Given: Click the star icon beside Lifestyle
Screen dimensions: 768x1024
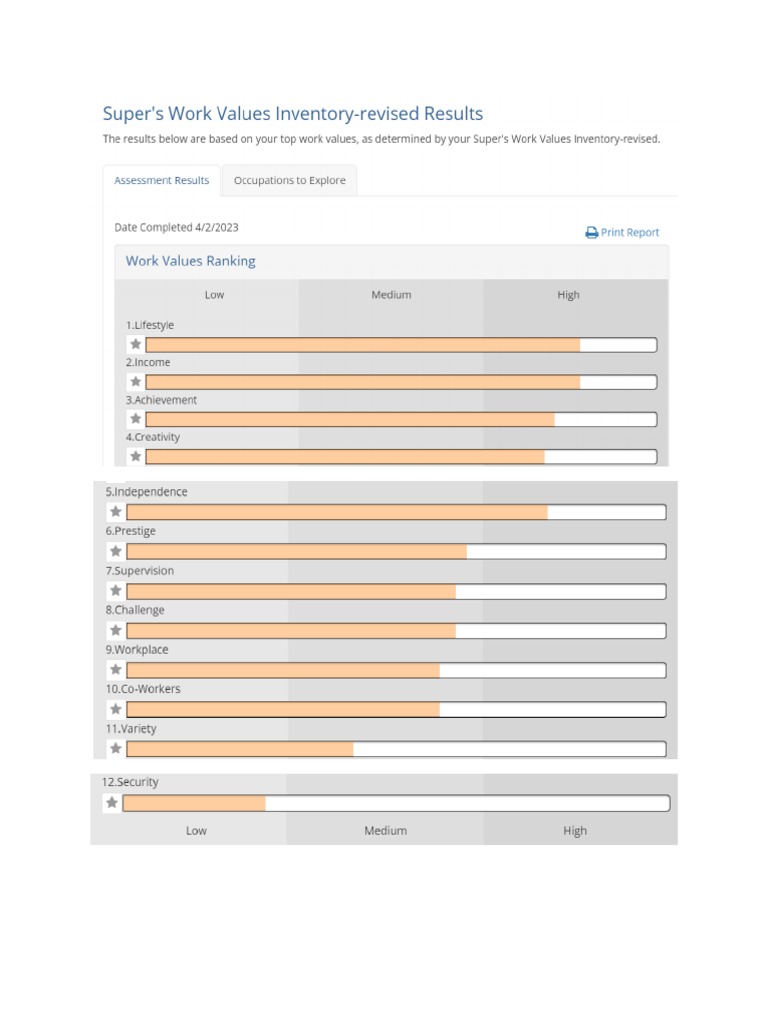Looking at the screenshot, I should pos(136,345).
